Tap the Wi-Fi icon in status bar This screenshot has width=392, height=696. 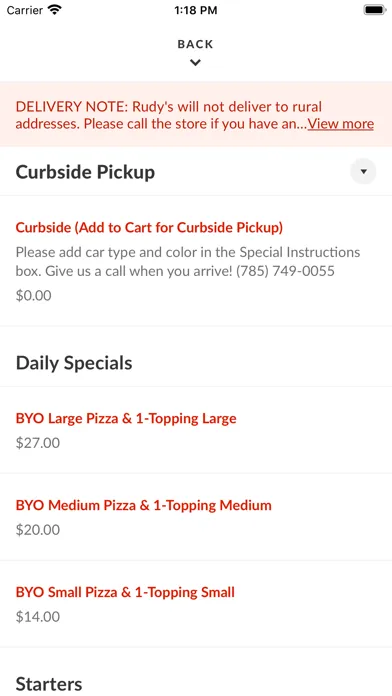pos(55,10)
